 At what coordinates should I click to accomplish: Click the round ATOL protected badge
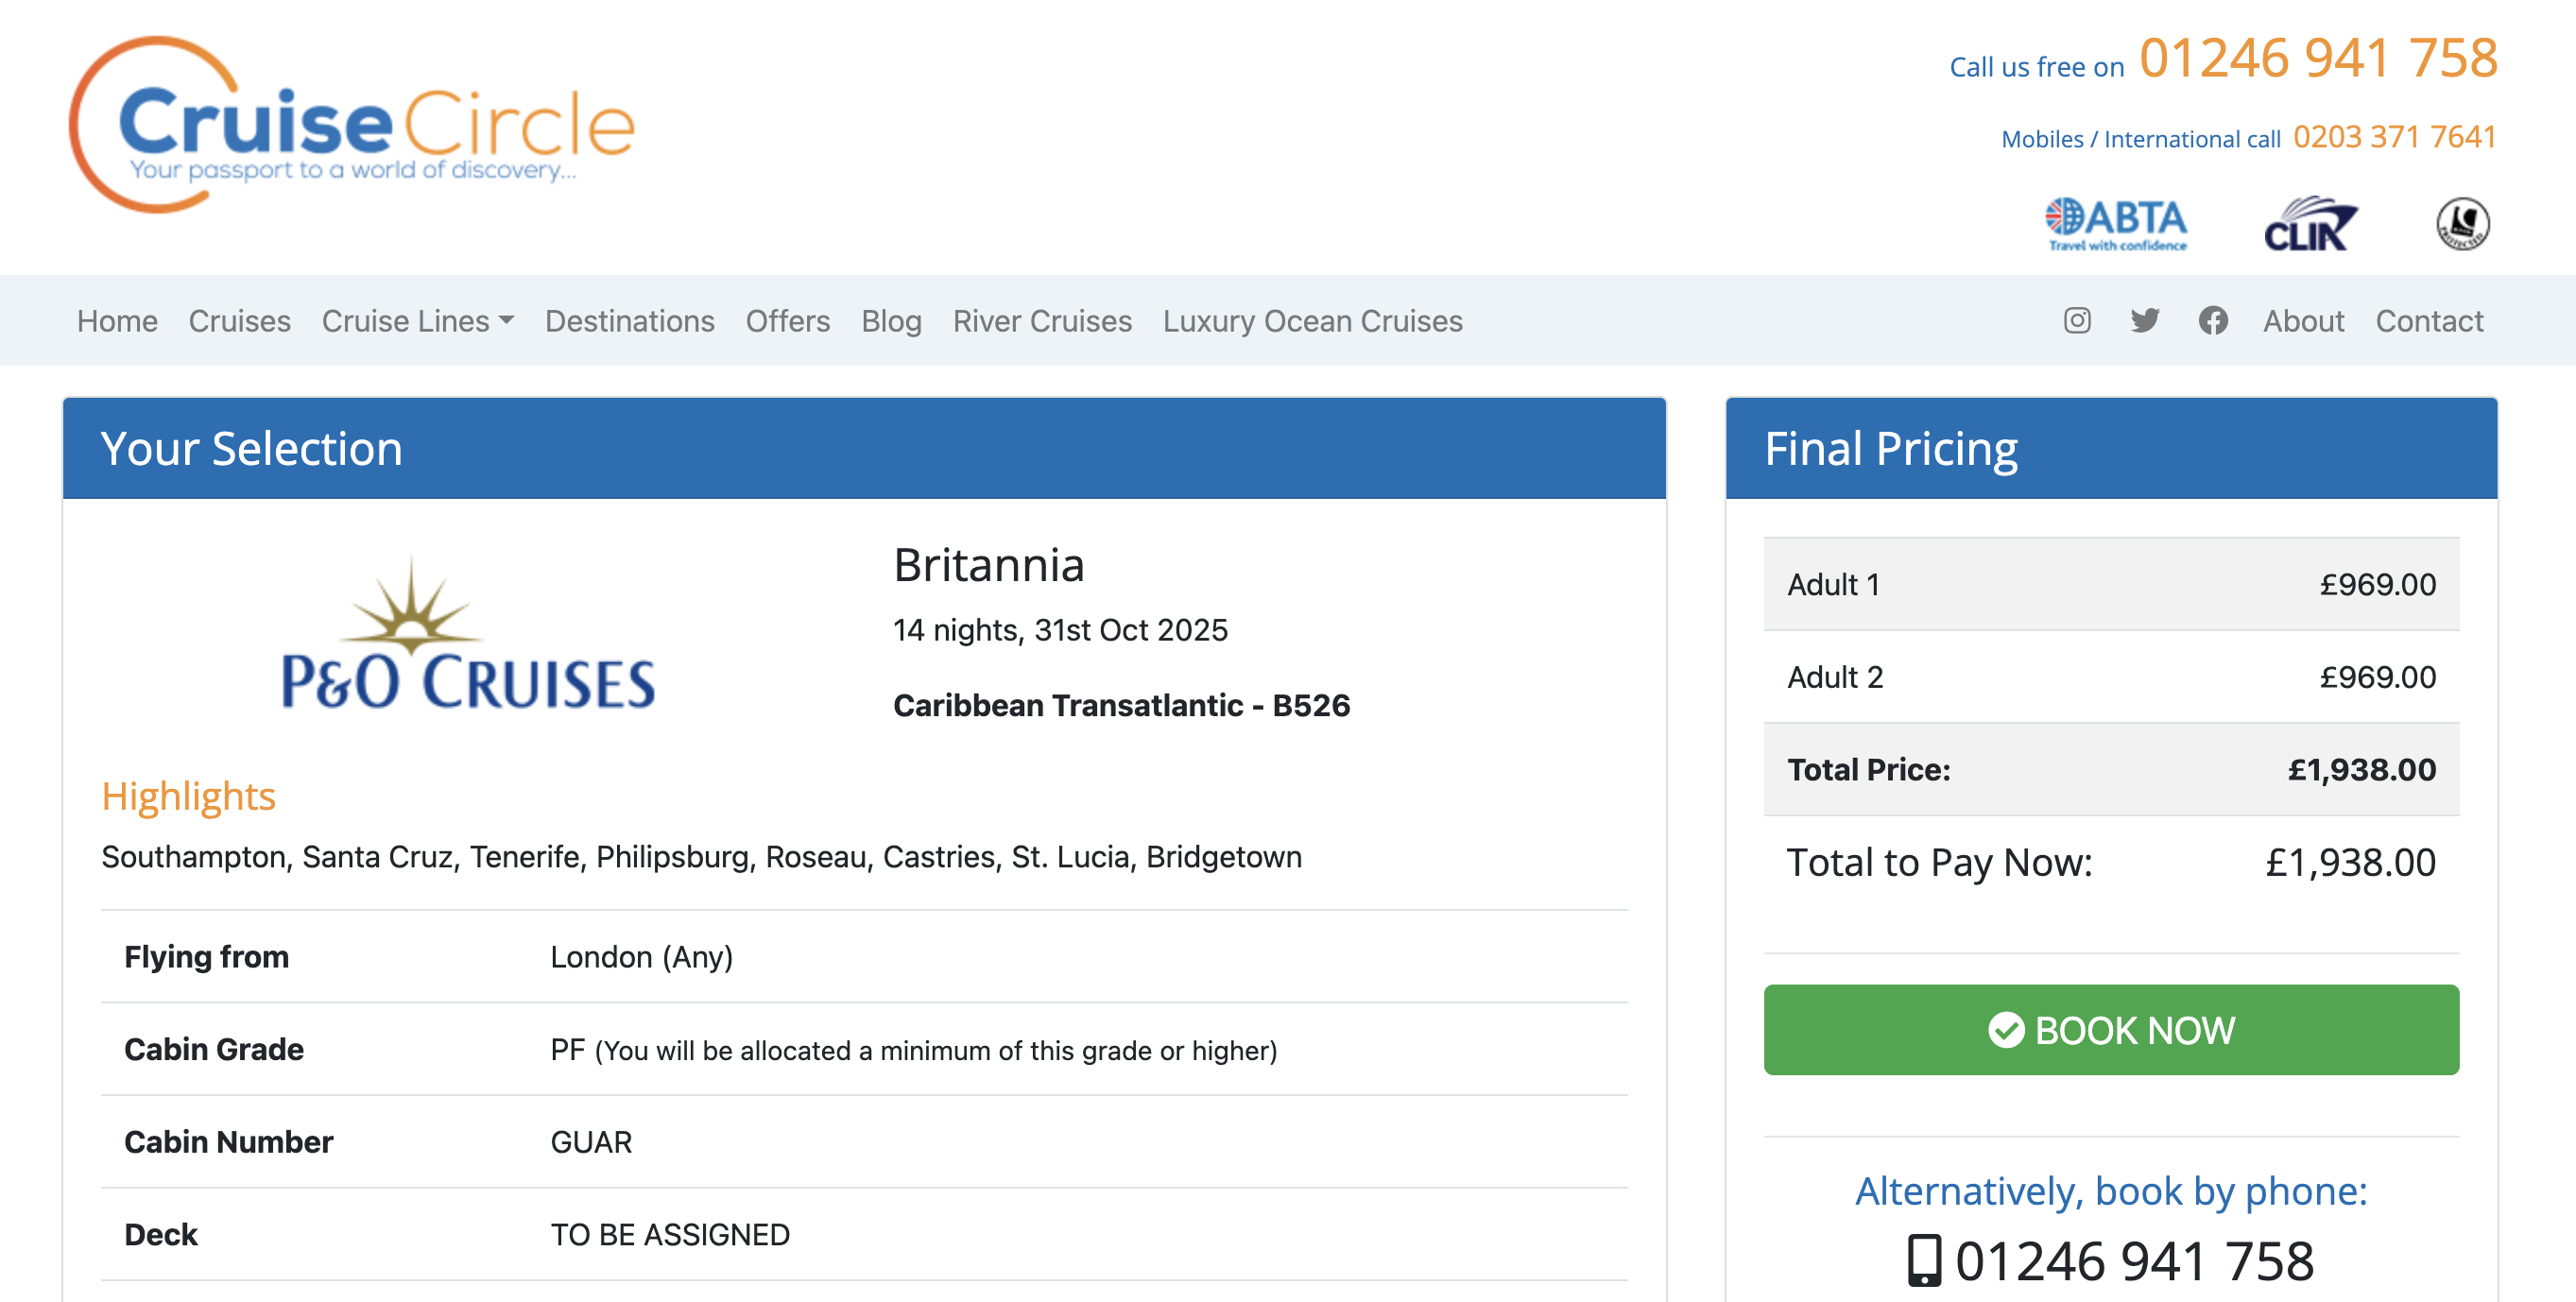point(2463,223)
